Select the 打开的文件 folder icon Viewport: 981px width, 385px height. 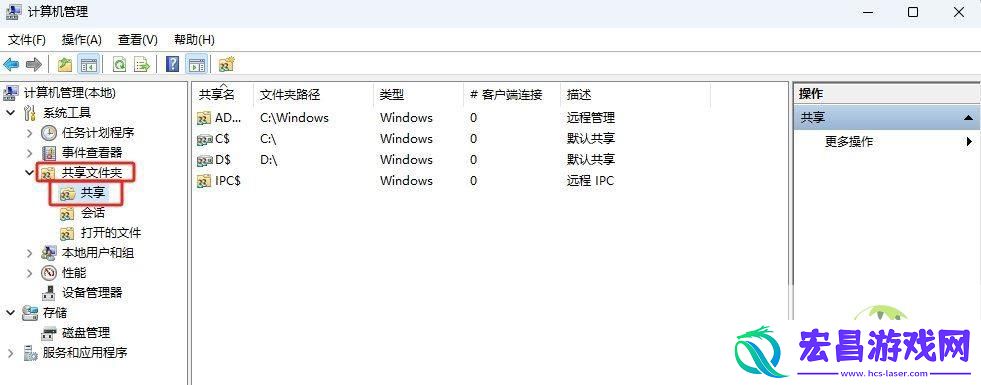pos(68,234)
